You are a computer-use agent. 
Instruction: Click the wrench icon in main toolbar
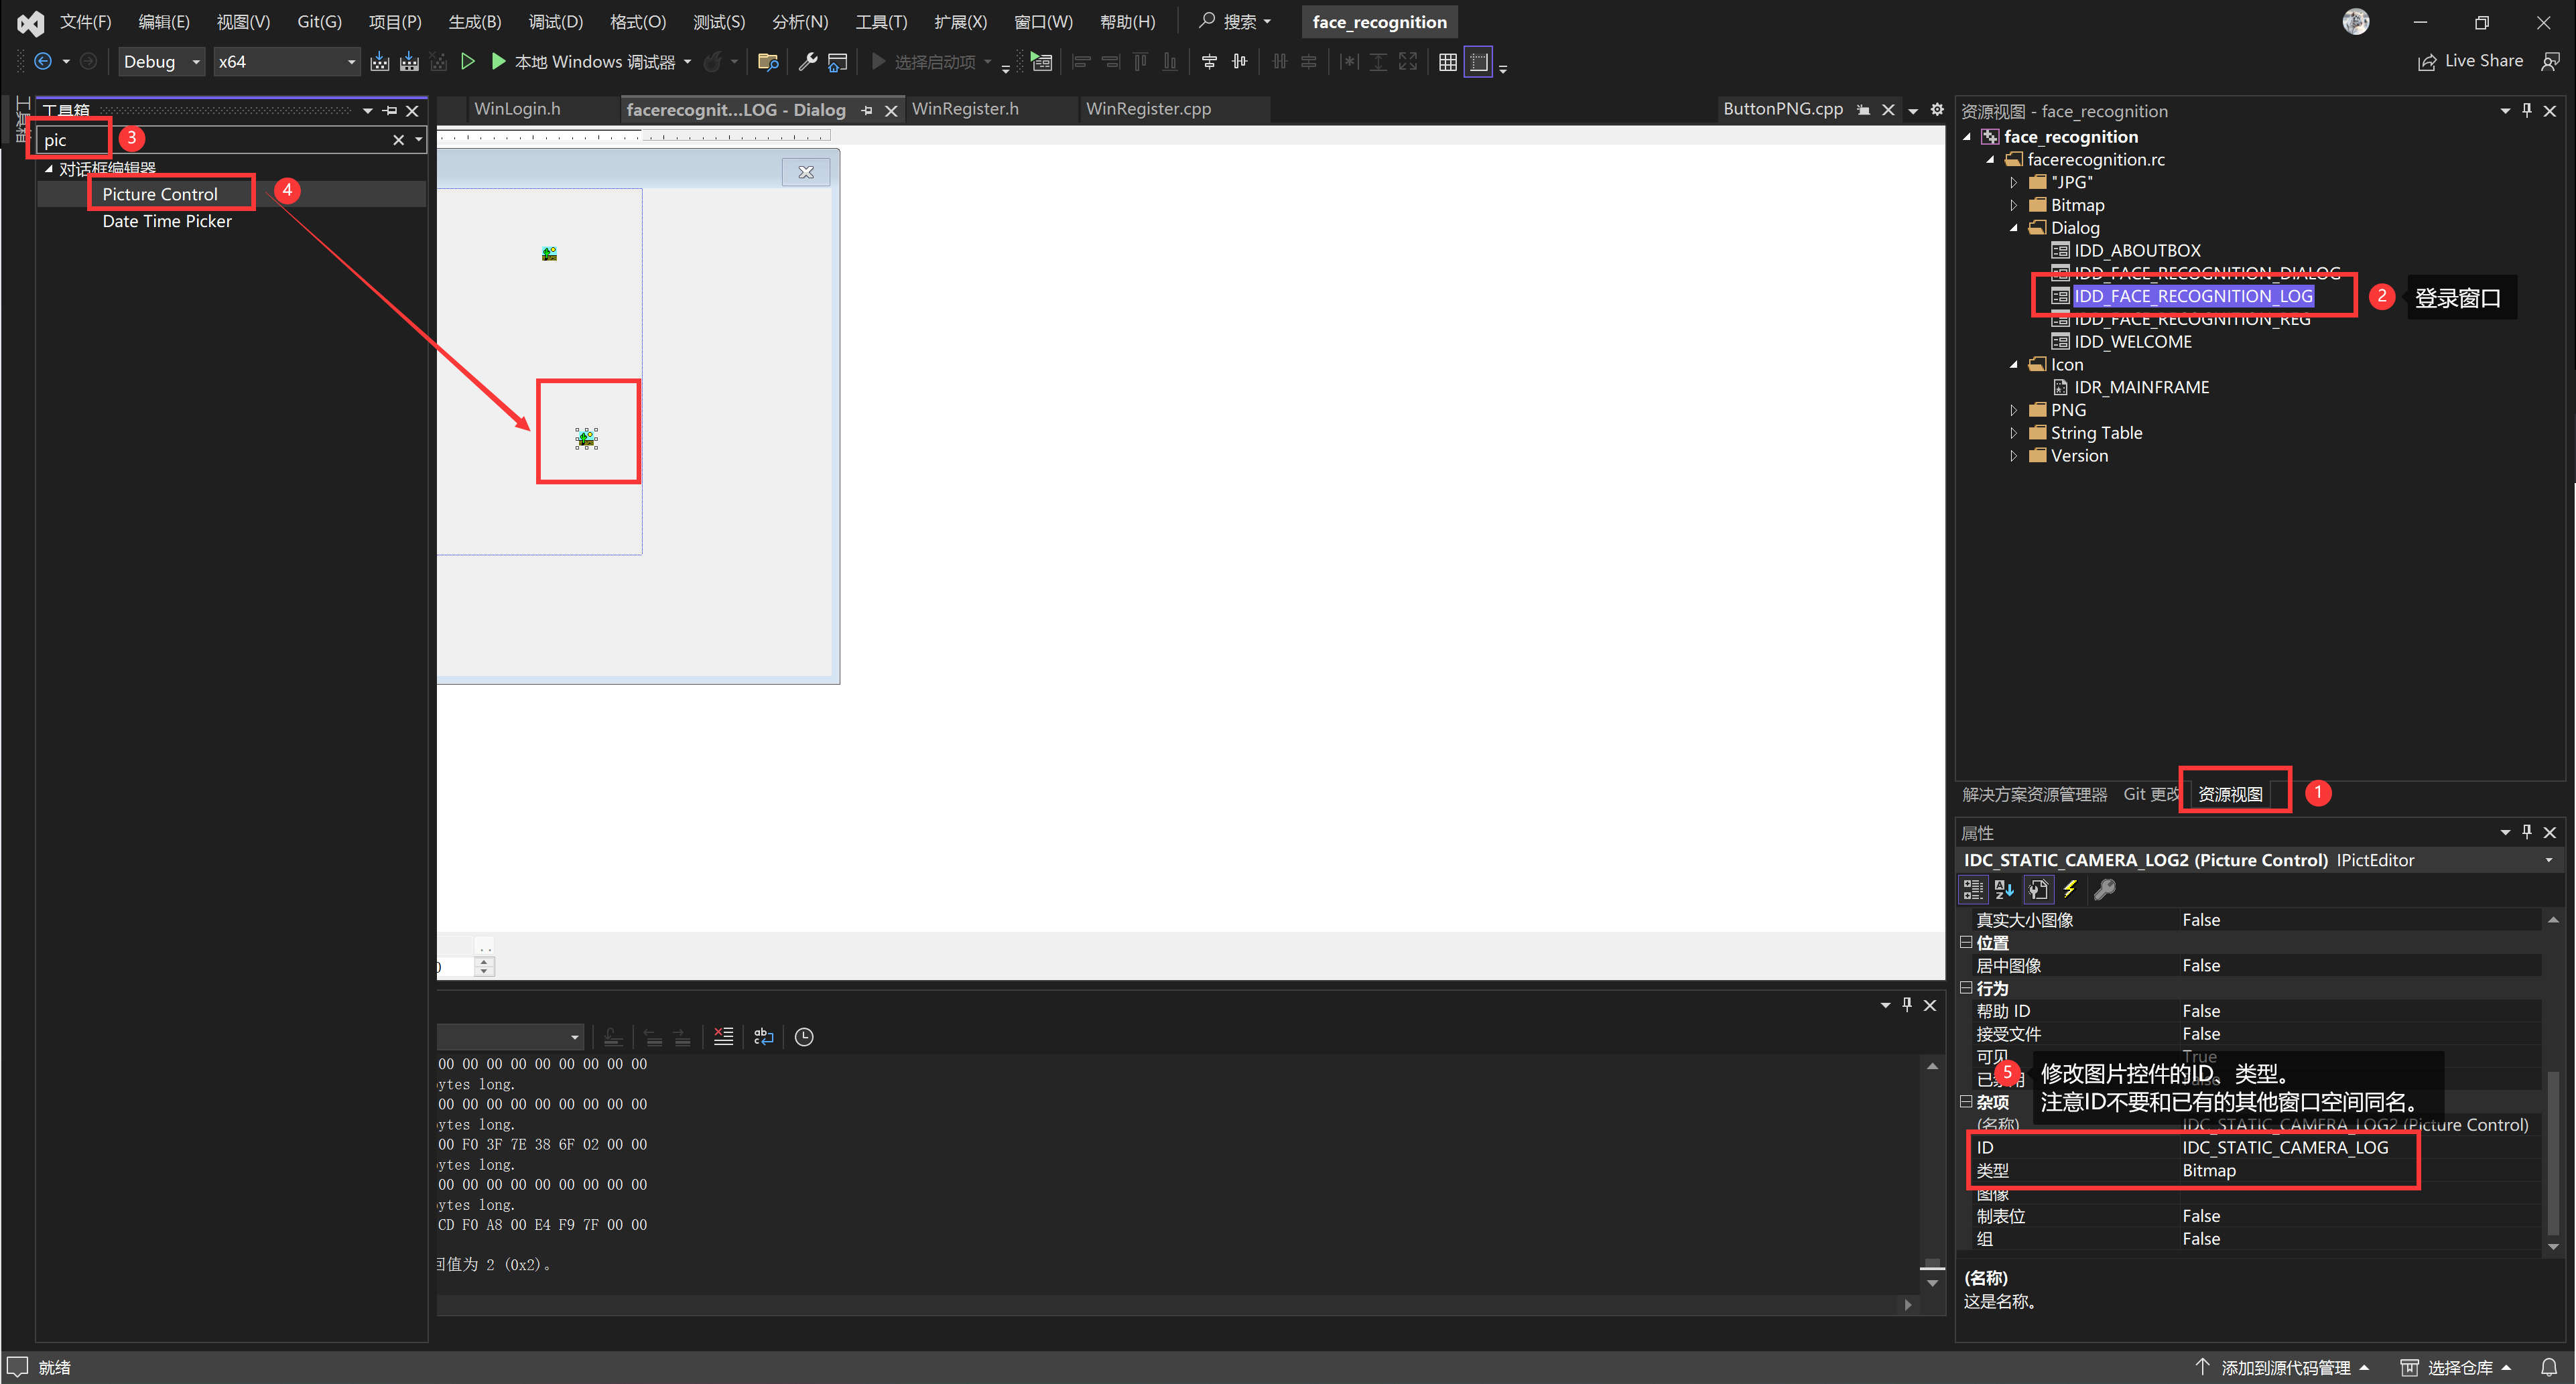coord(807,62)
